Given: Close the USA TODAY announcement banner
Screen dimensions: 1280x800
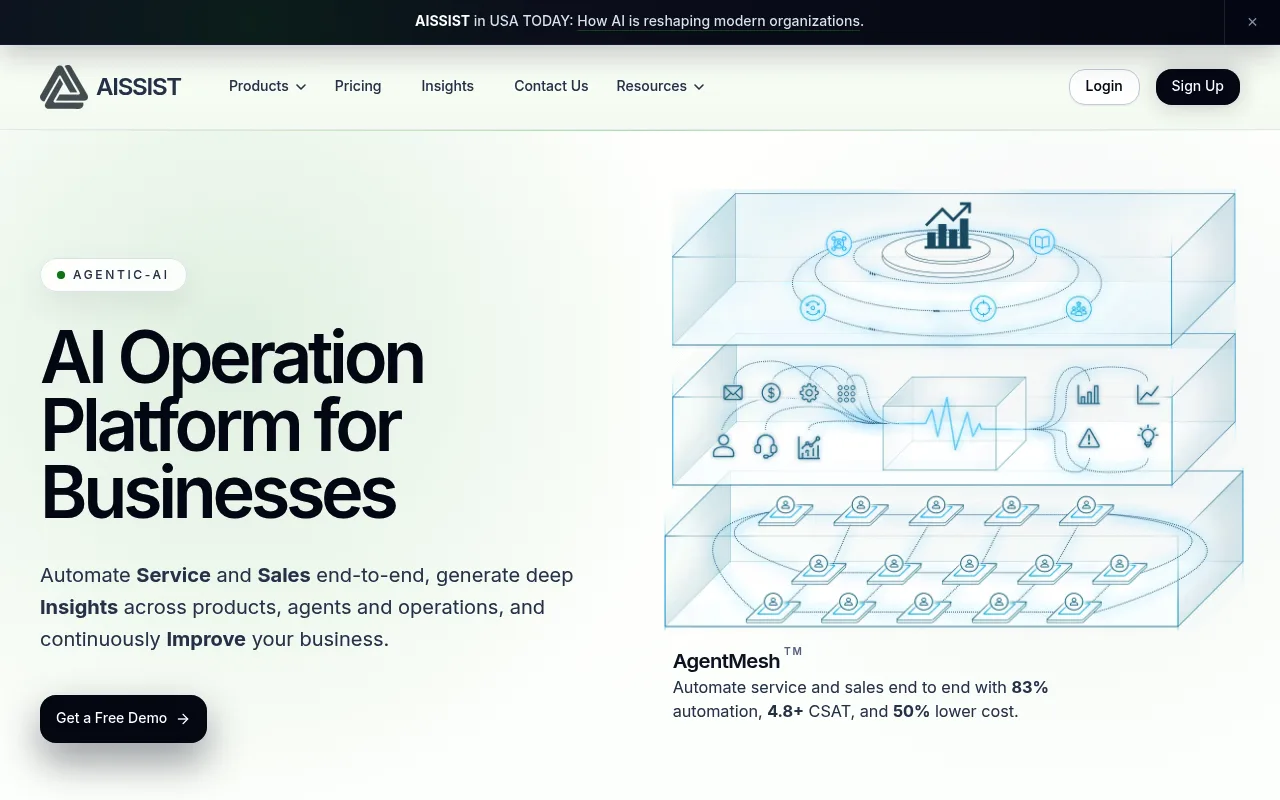Looking at the screenshot, I should point(1252,22).
